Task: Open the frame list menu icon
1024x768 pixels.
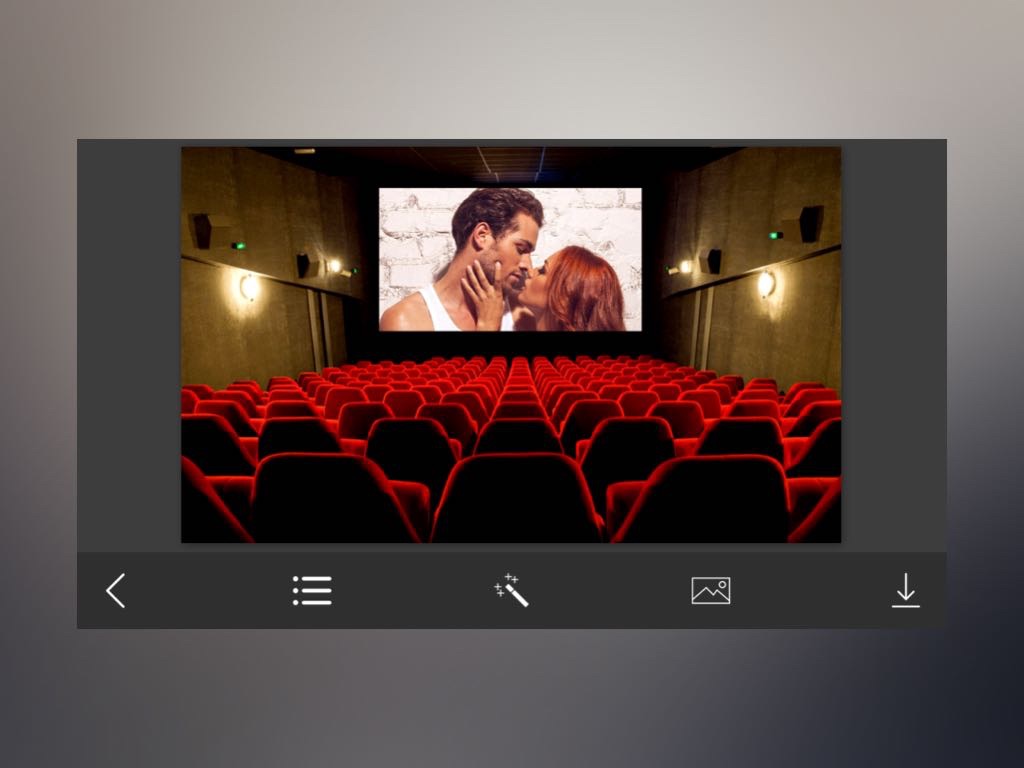Action: (312, 591)
